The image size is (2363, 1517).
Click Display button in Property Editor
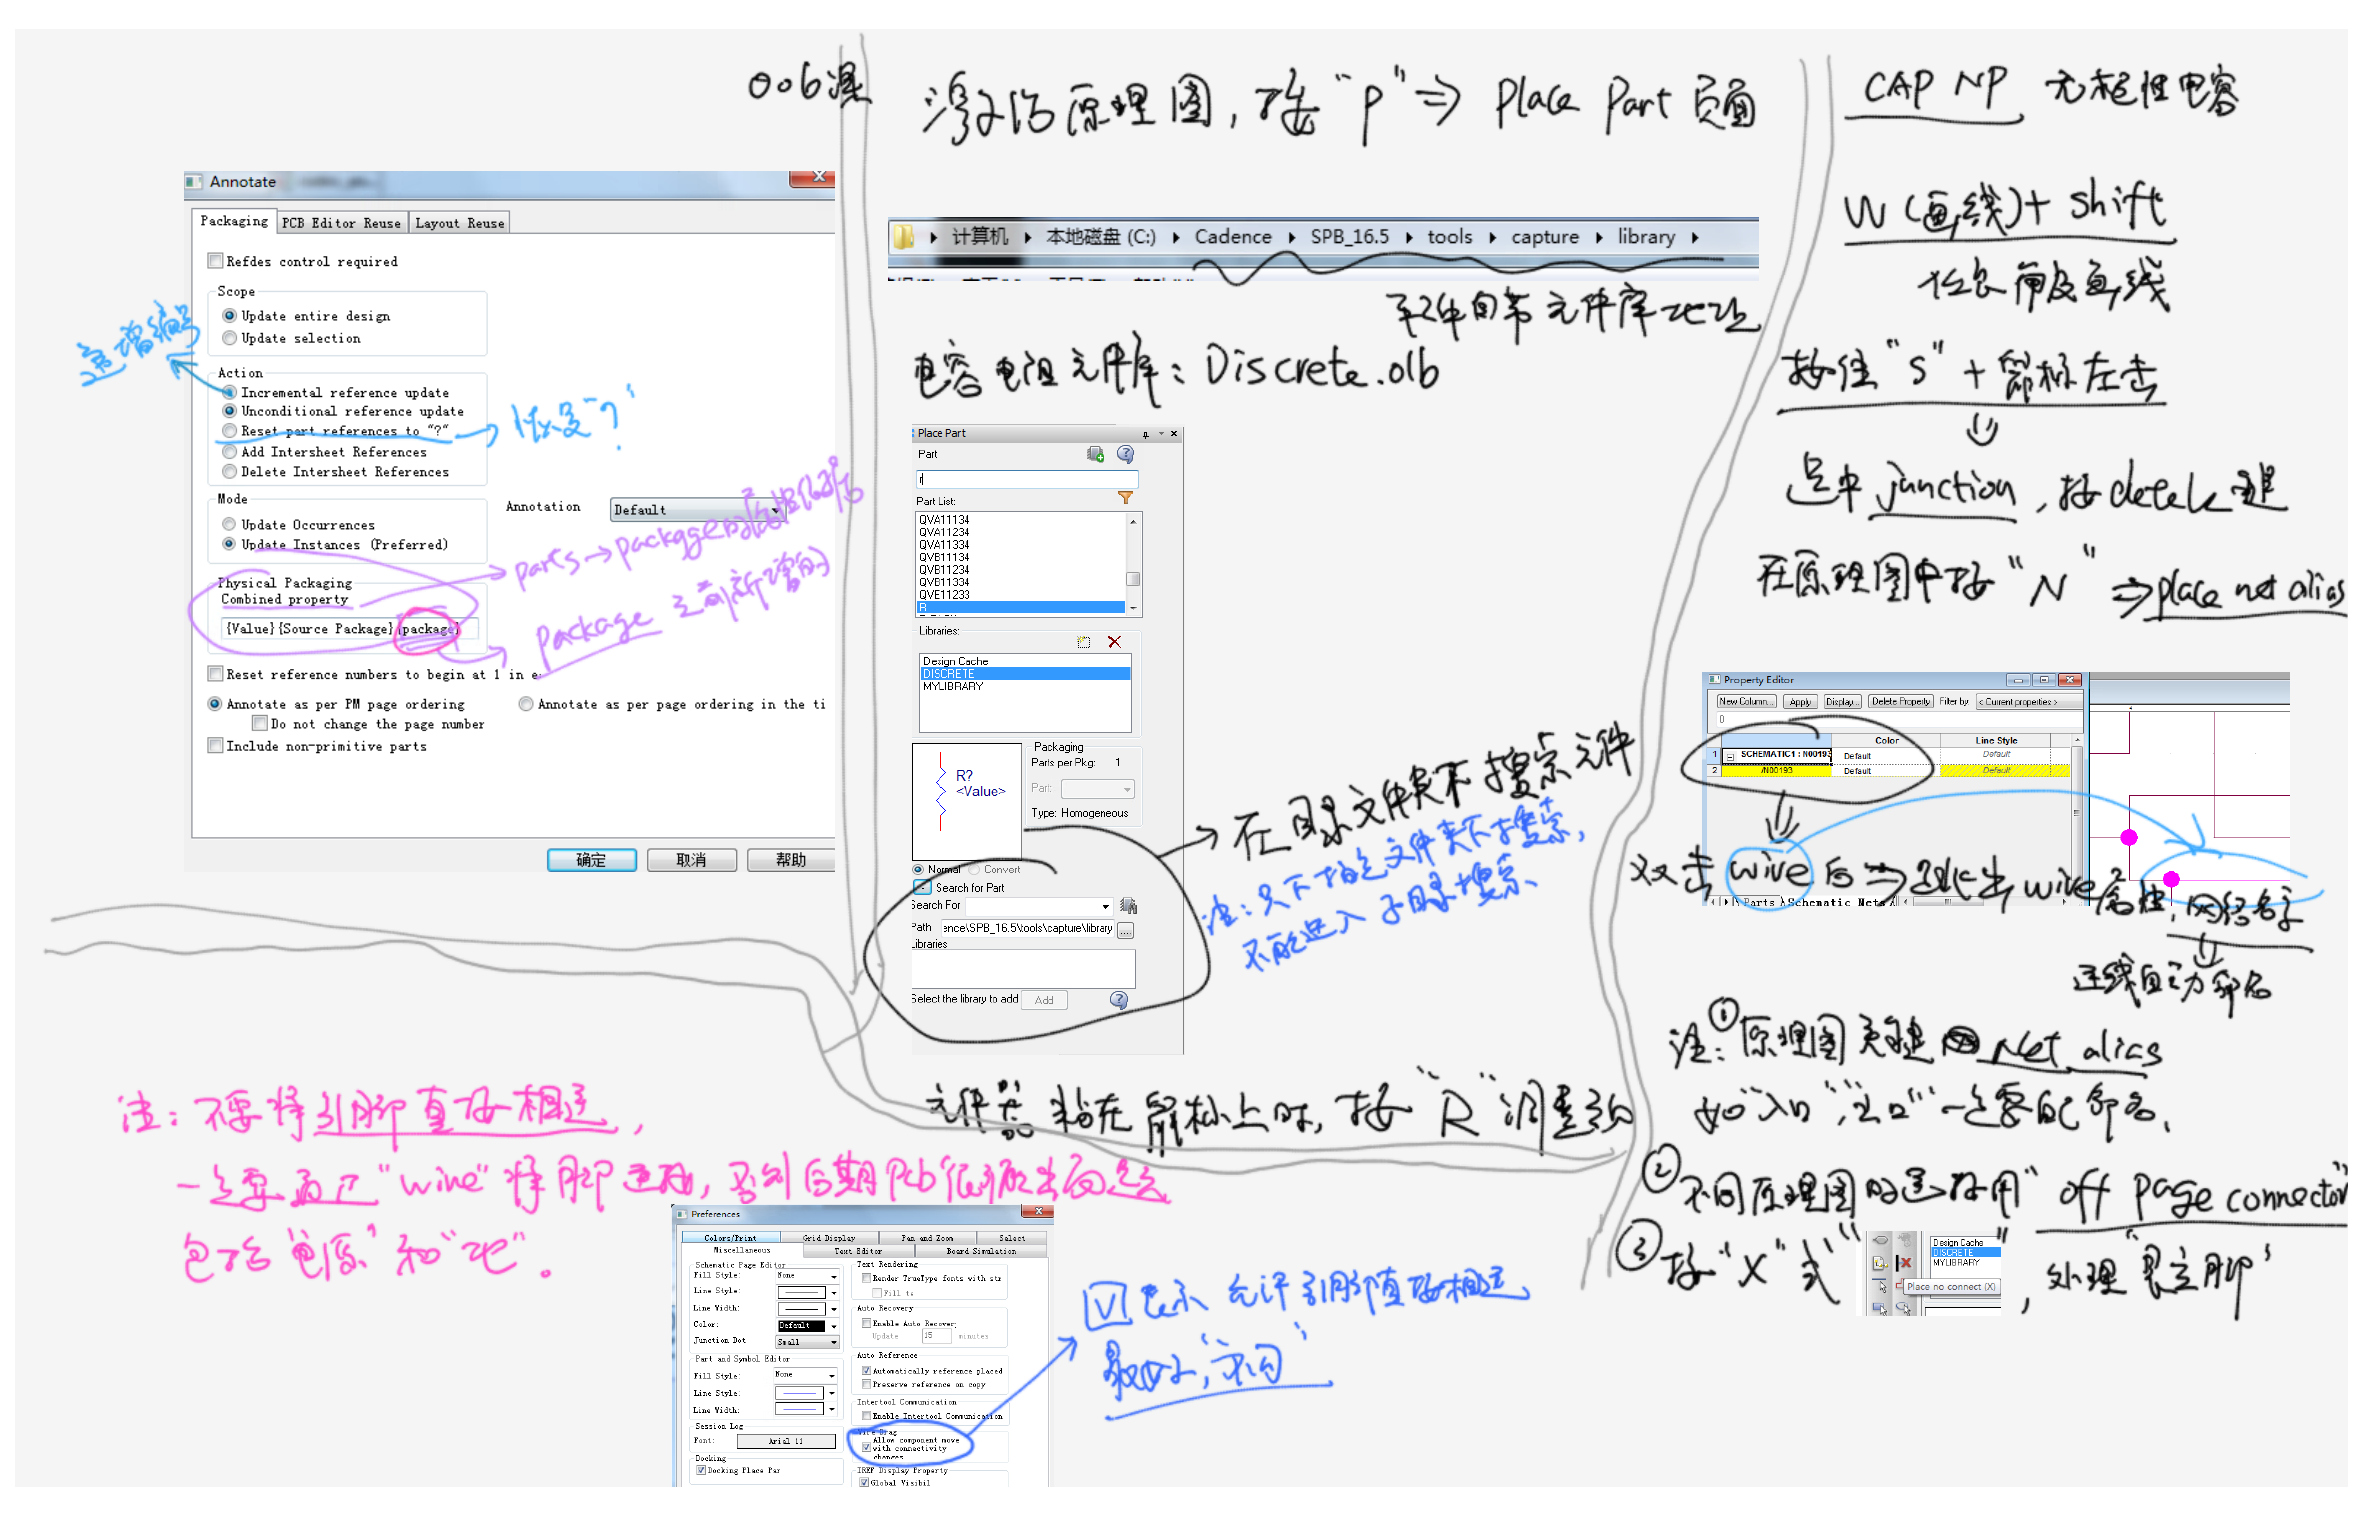tap(1842, 702)
